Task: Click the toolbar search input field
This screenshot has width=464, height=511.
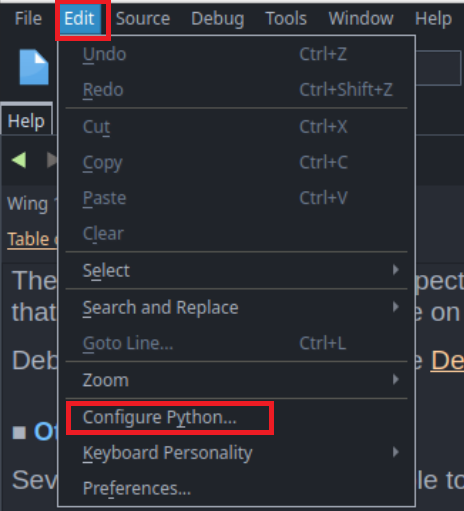Action: [438, 68]
